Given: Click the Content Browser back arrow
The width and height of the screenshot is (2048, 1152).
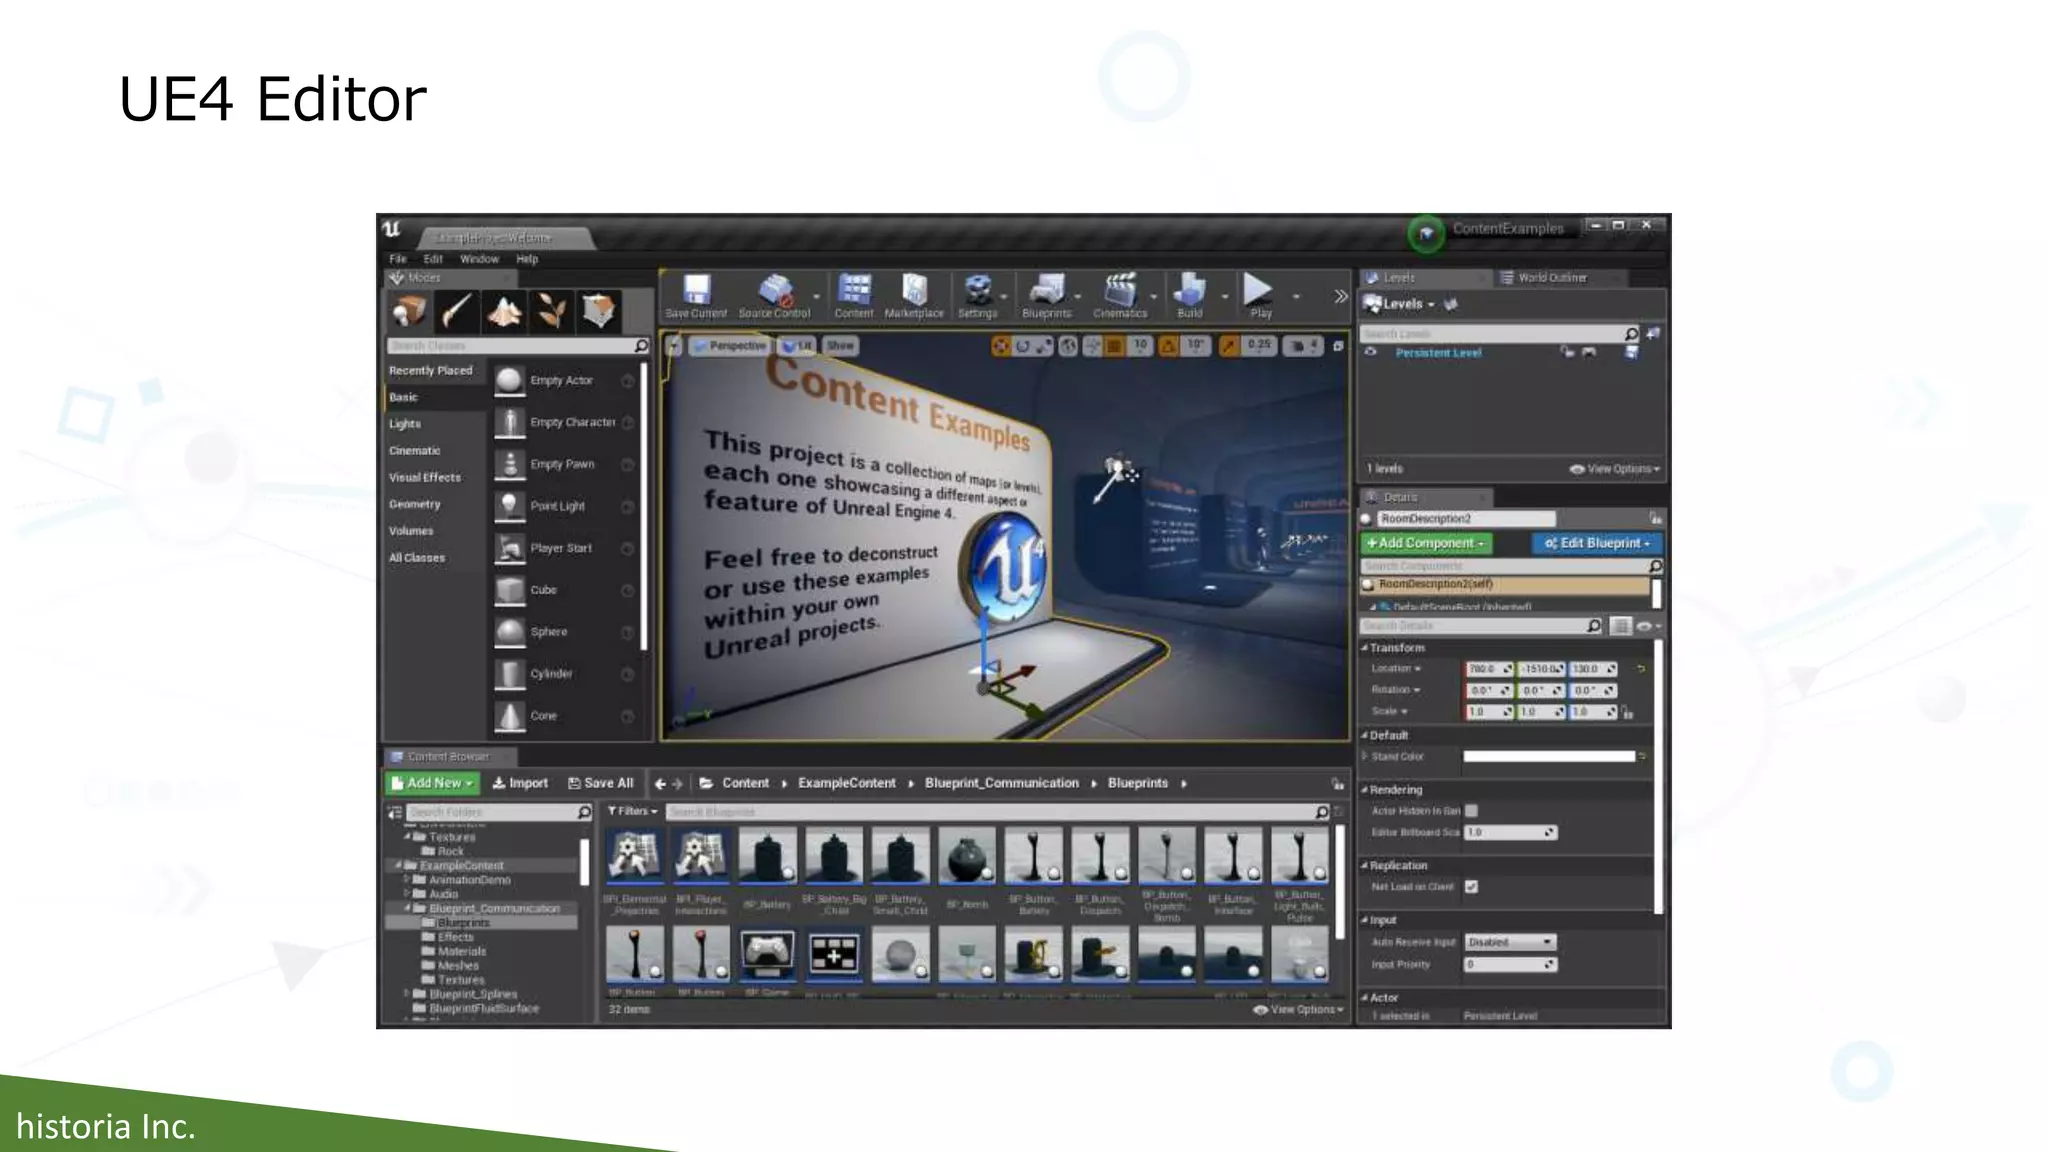Looking at the screenshot, I should coord(660,784).
